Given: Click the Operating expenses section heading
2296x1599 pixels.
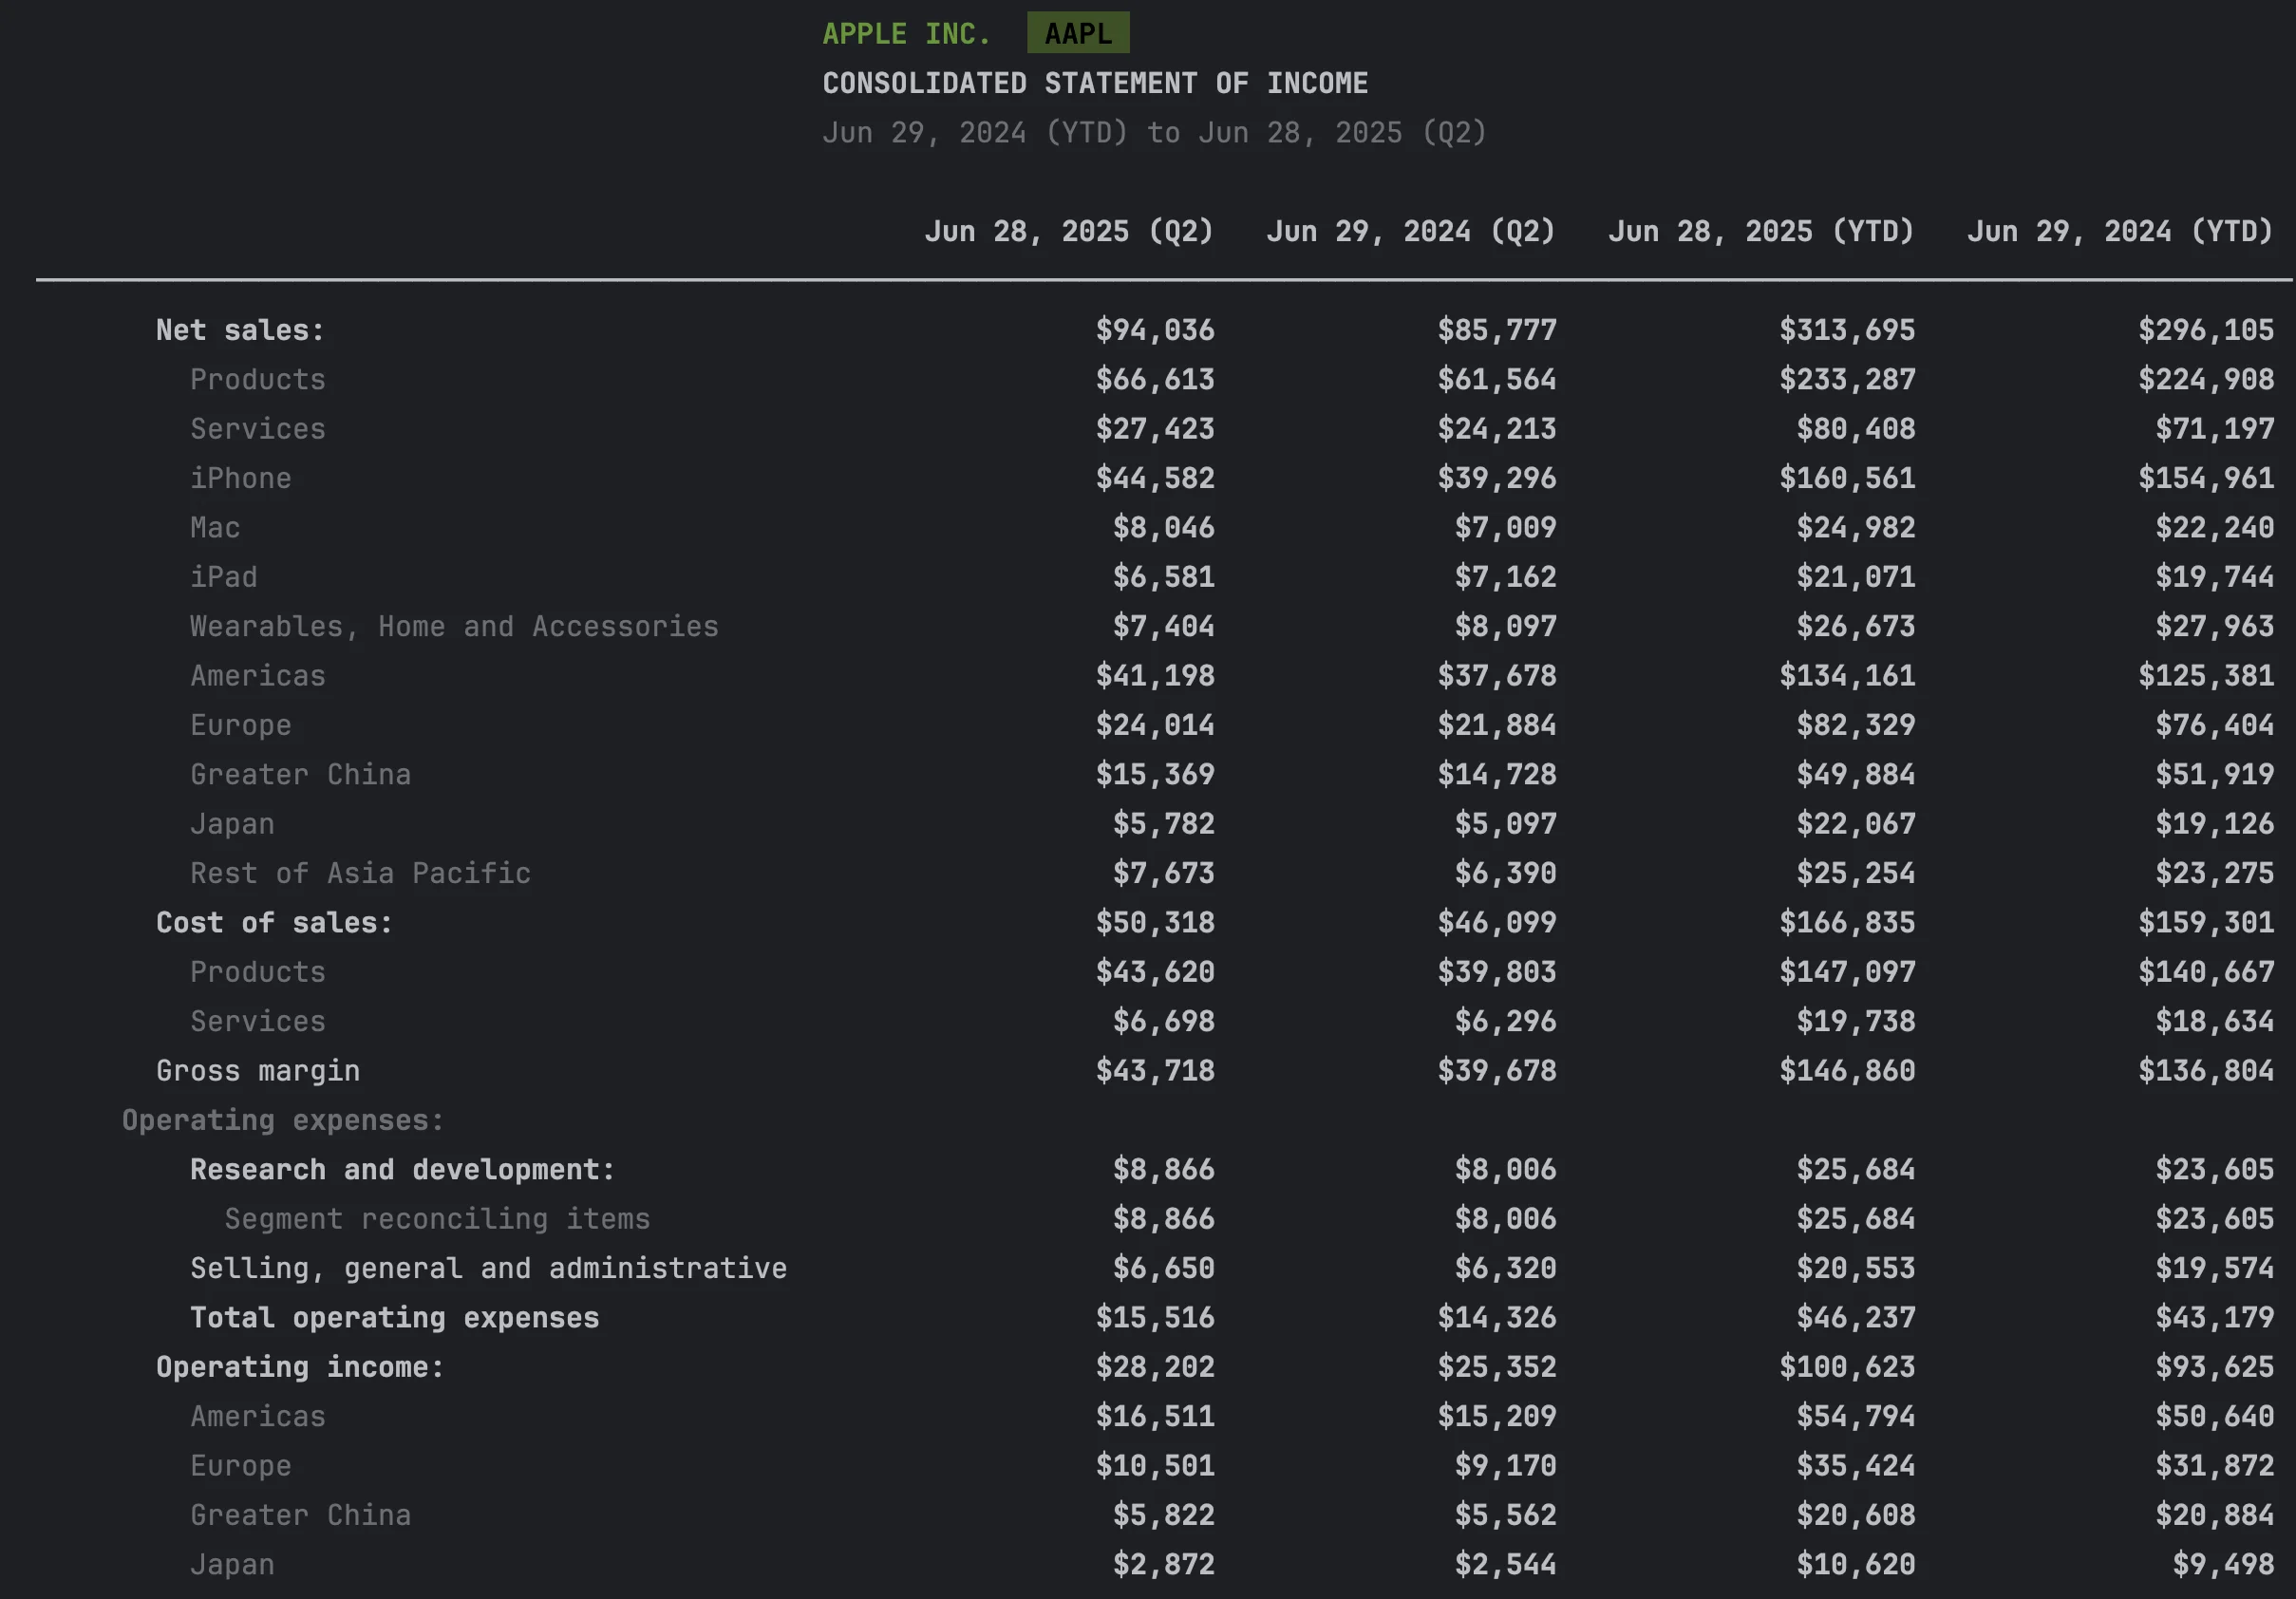Looking at the screenshot, I should (283, 1120).
